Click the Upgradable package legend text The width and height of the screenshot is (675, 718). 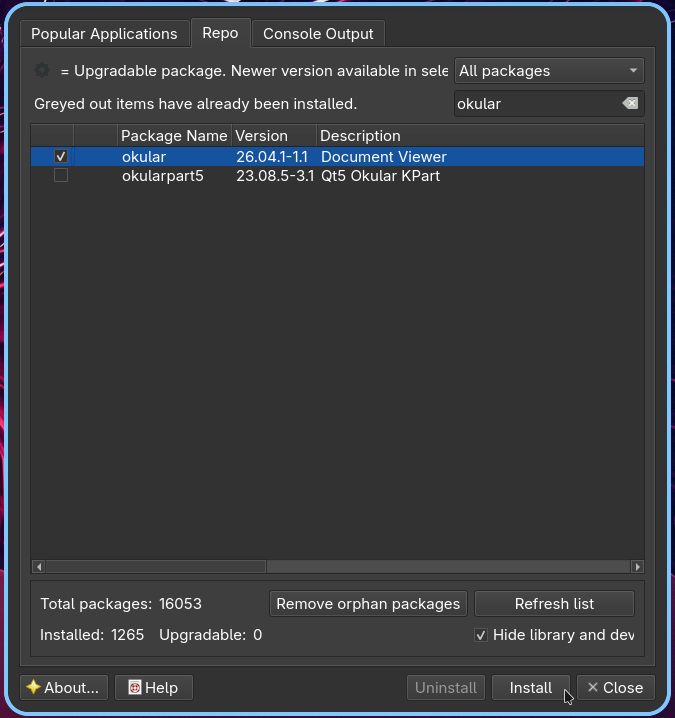254,71
